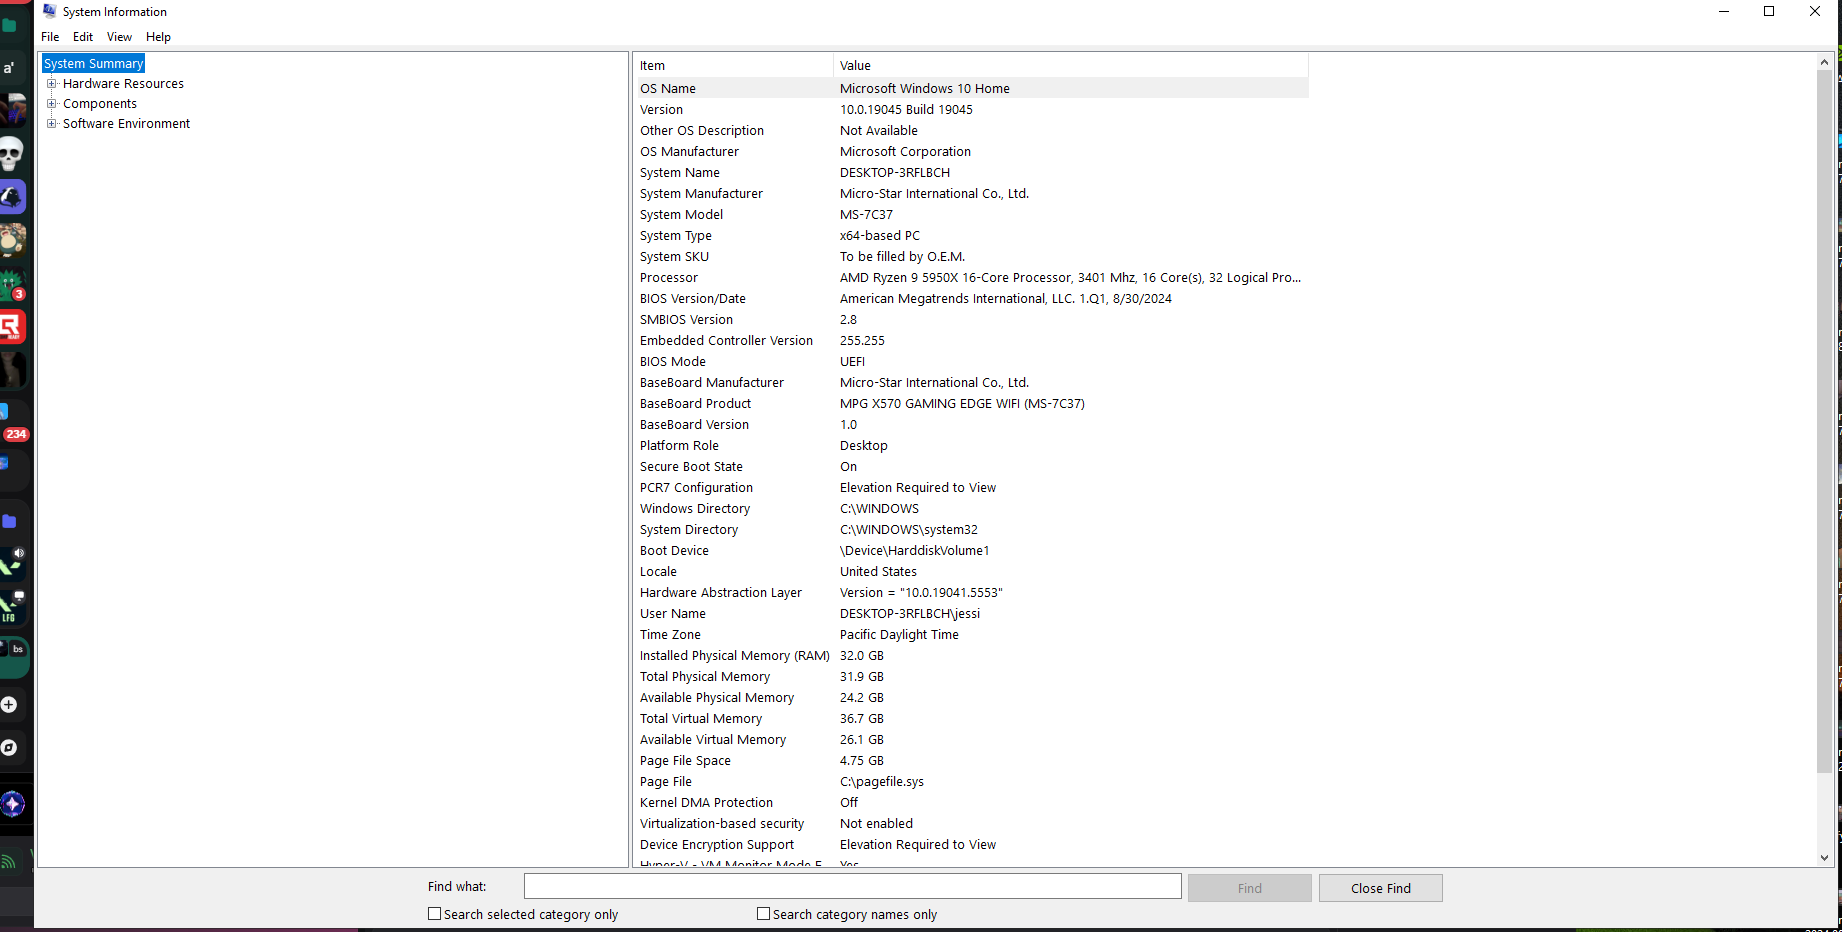The width and height of the screenshot is (1842, 932).
Task: Open the skull server icon in Discord sidebar
Action: [11, 154]
